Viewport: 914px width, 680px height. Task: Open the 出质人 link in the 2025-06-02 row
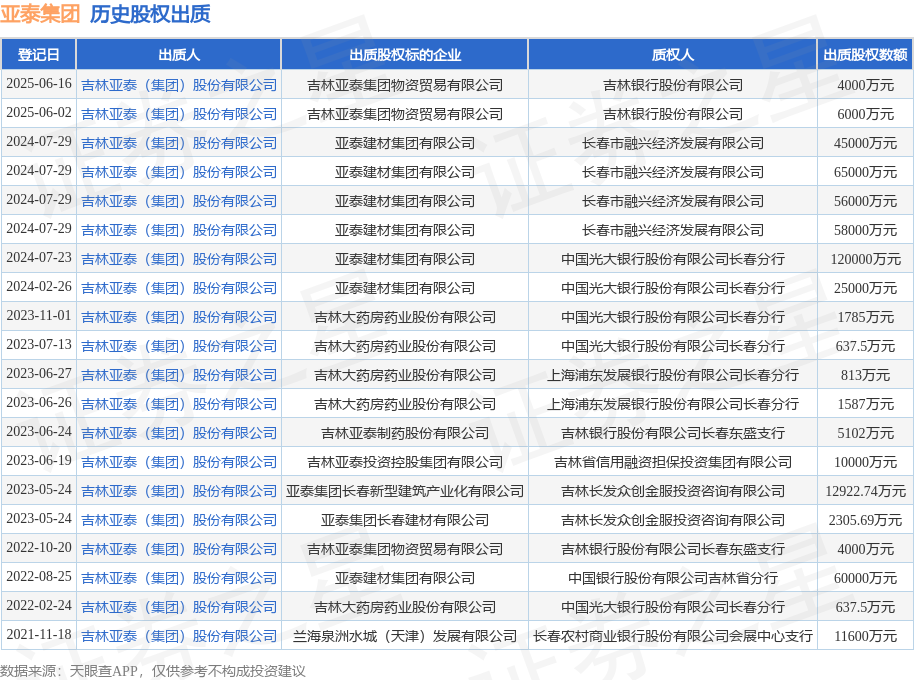[x=179, y=114]
